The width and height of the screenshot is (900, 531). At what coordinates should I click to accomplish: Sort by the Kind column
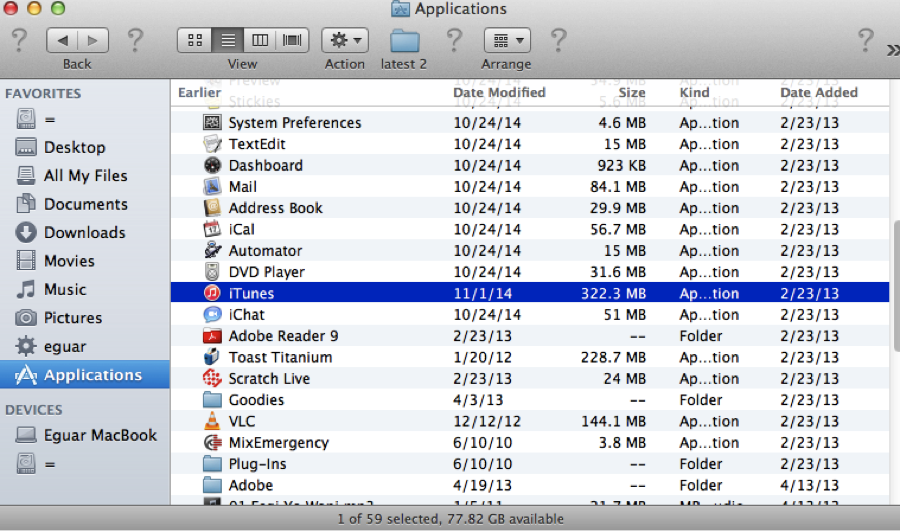(x=695, y=92)
